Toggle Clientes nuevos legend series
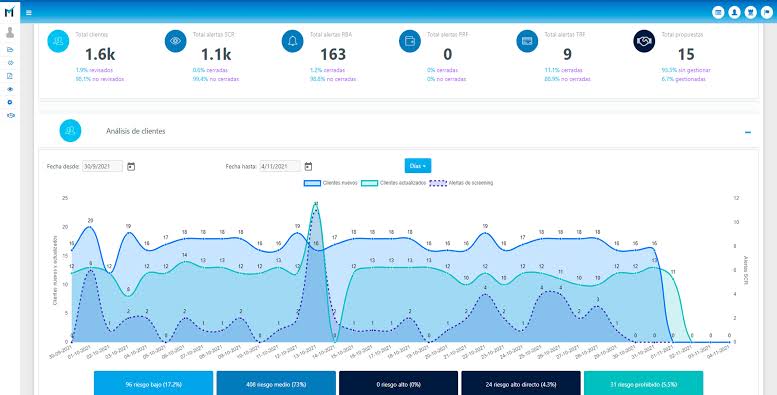The image size is (777, 395). pyautogui.click(x=331, y=183)
